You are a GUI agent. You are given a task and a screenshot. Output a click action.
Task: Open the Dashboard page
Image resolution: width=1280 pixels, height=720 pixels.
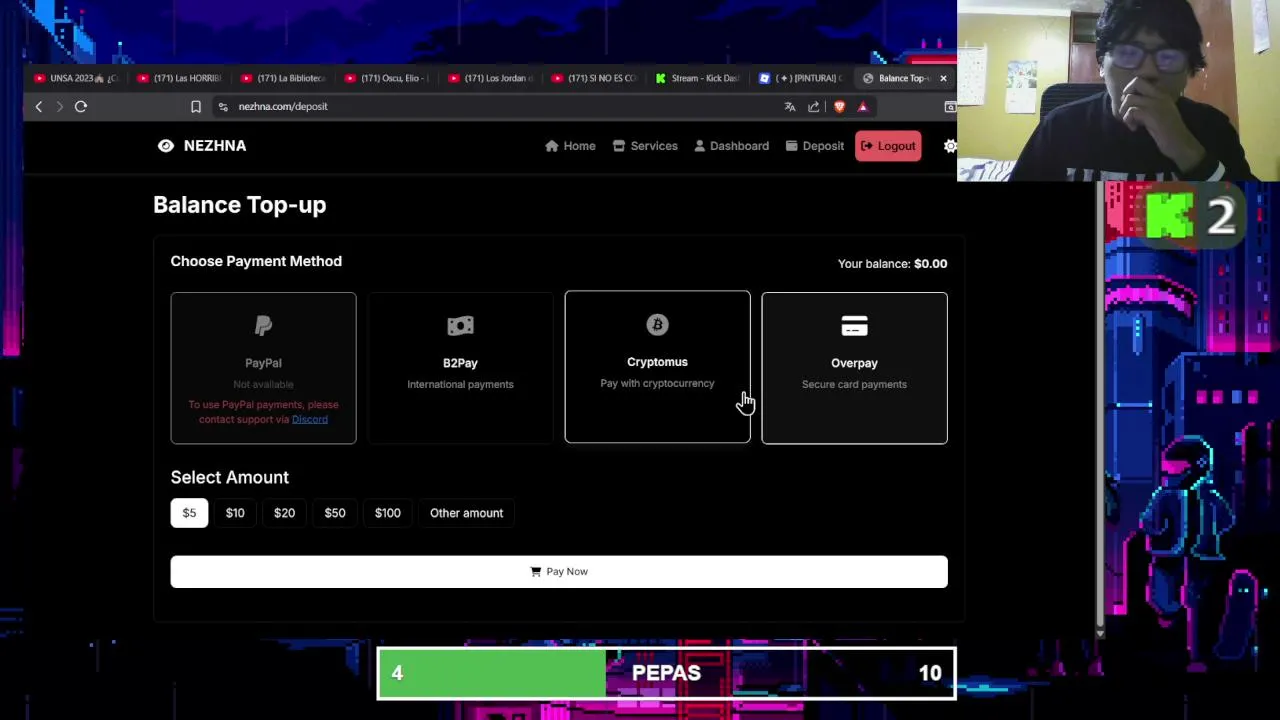pos(731,146)
